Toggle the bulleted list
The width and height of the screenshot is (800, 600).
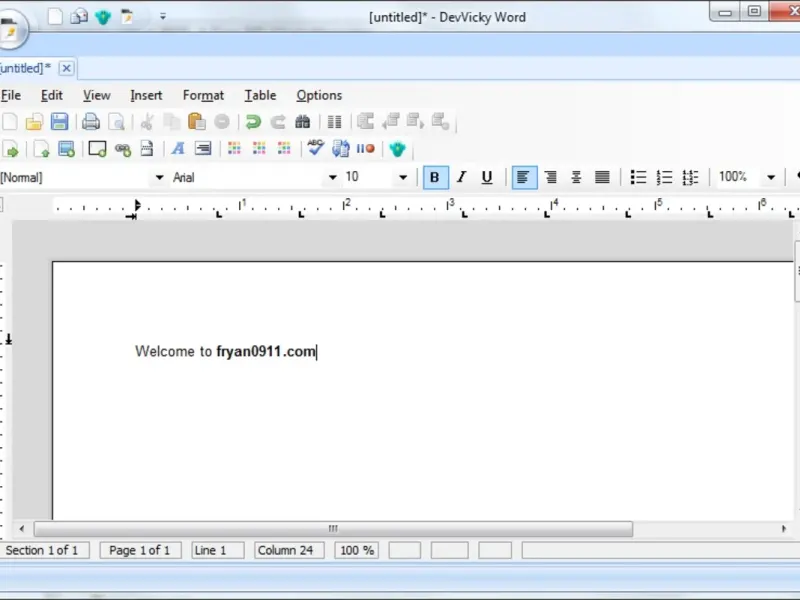click(638, 177)
